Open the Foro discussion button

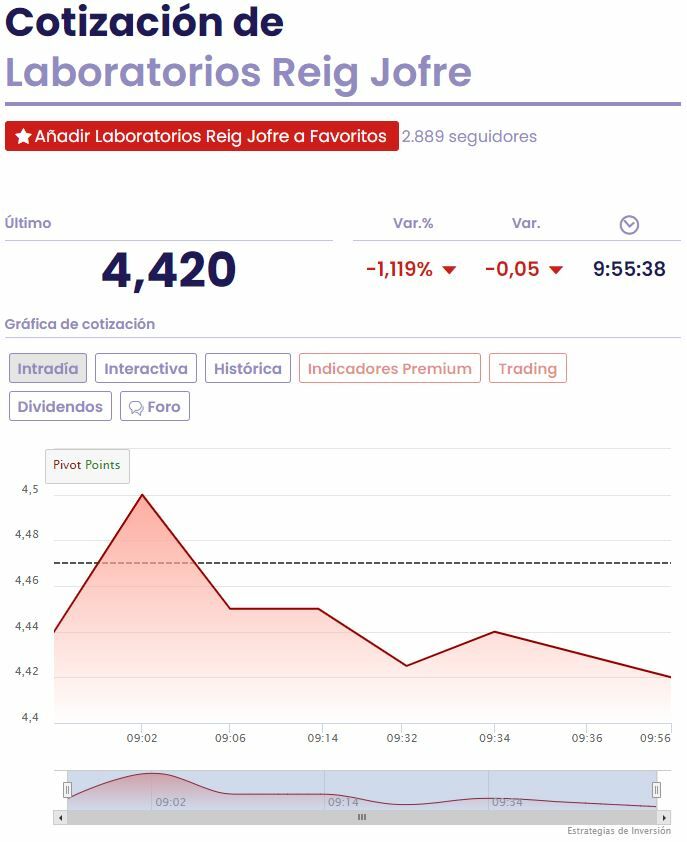[x=155, y=406]
